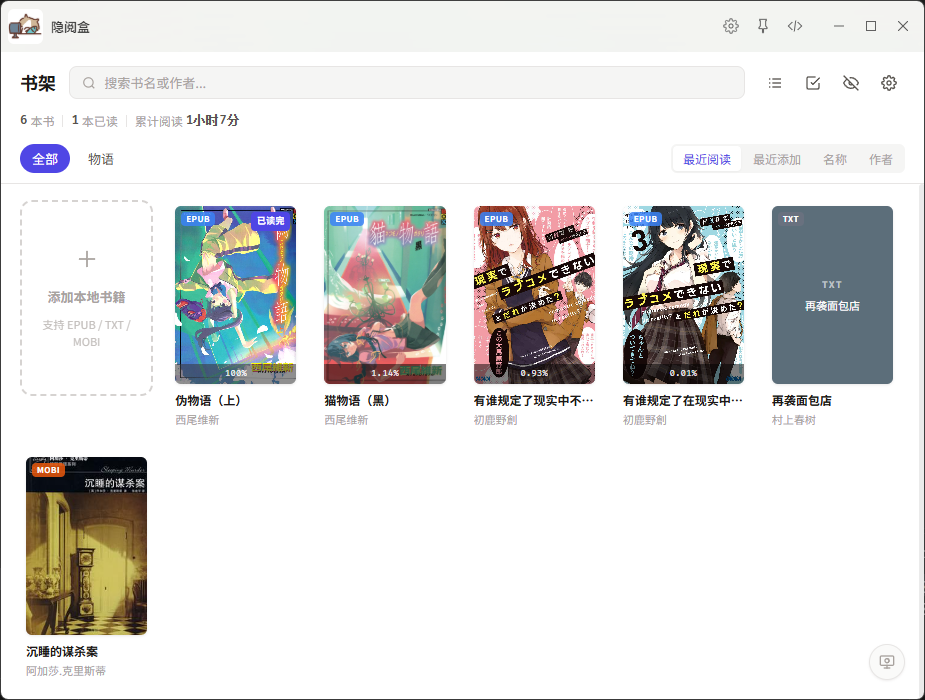The width and height of the screenshot is (925, 700).
Task: Click the 1.14% progress label
Action: click(x=385, y=373)
